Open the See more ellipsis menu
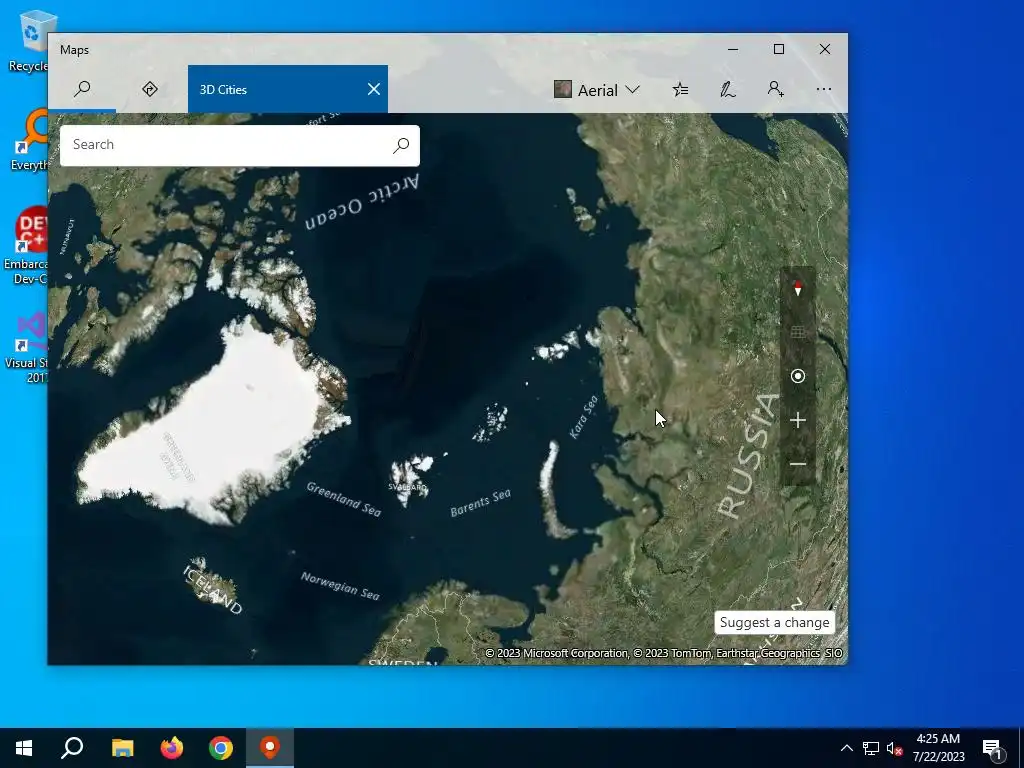 click(824, 89)
